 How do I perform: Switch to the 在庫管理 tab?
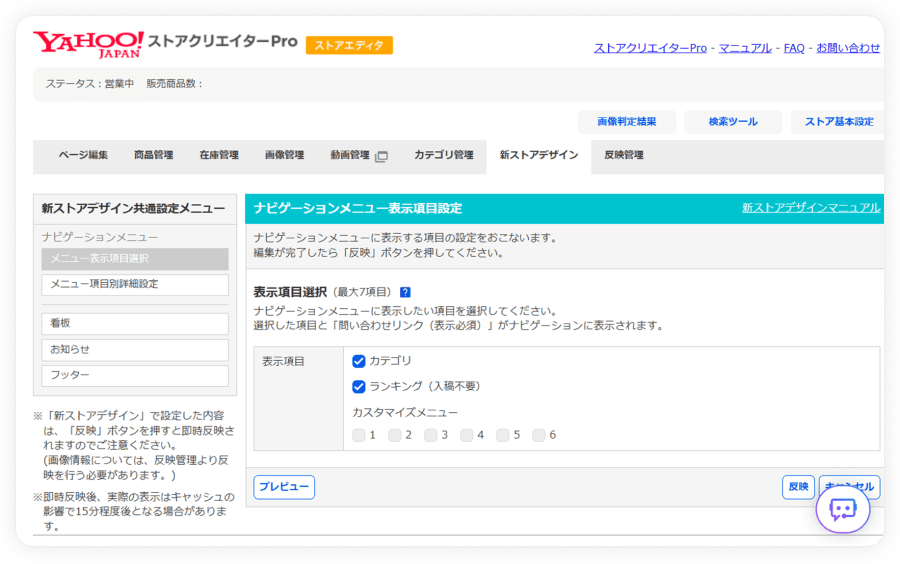(x=219, y=155)
